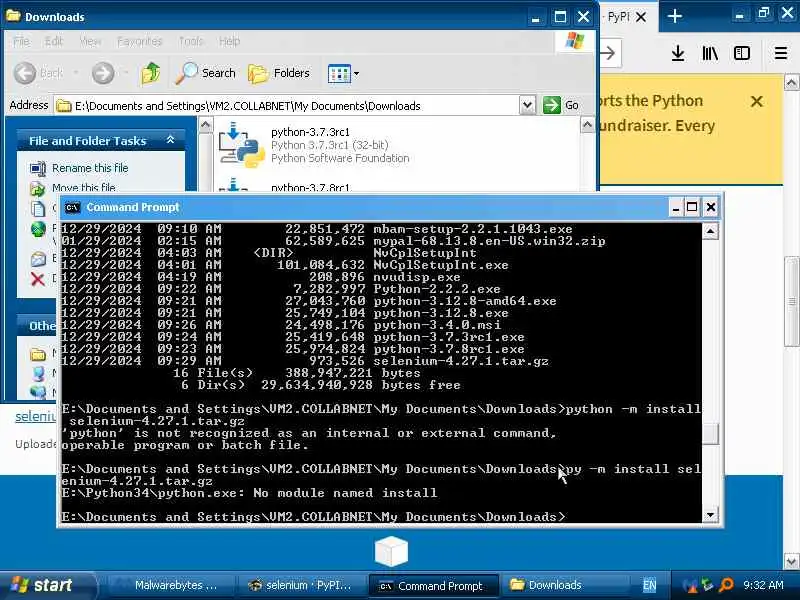Click the EN language indicator
Viewport: 800px width, 600px height.
tap(649, 585)
